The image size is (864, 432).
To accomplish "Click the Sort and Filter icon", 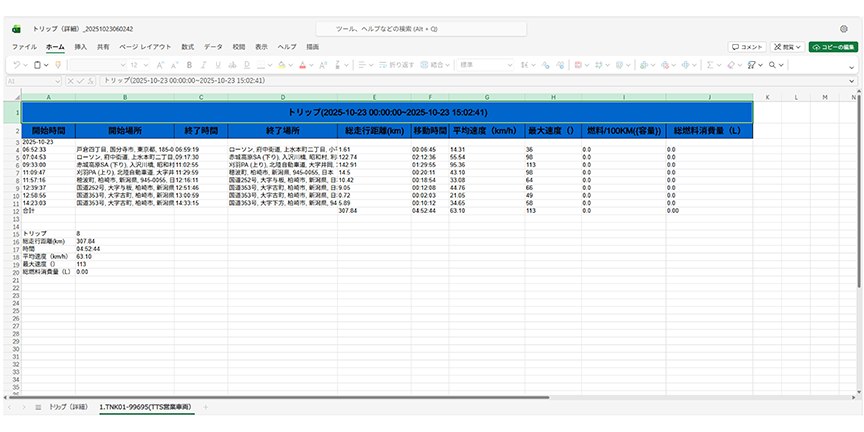I will tap(752, 65).
